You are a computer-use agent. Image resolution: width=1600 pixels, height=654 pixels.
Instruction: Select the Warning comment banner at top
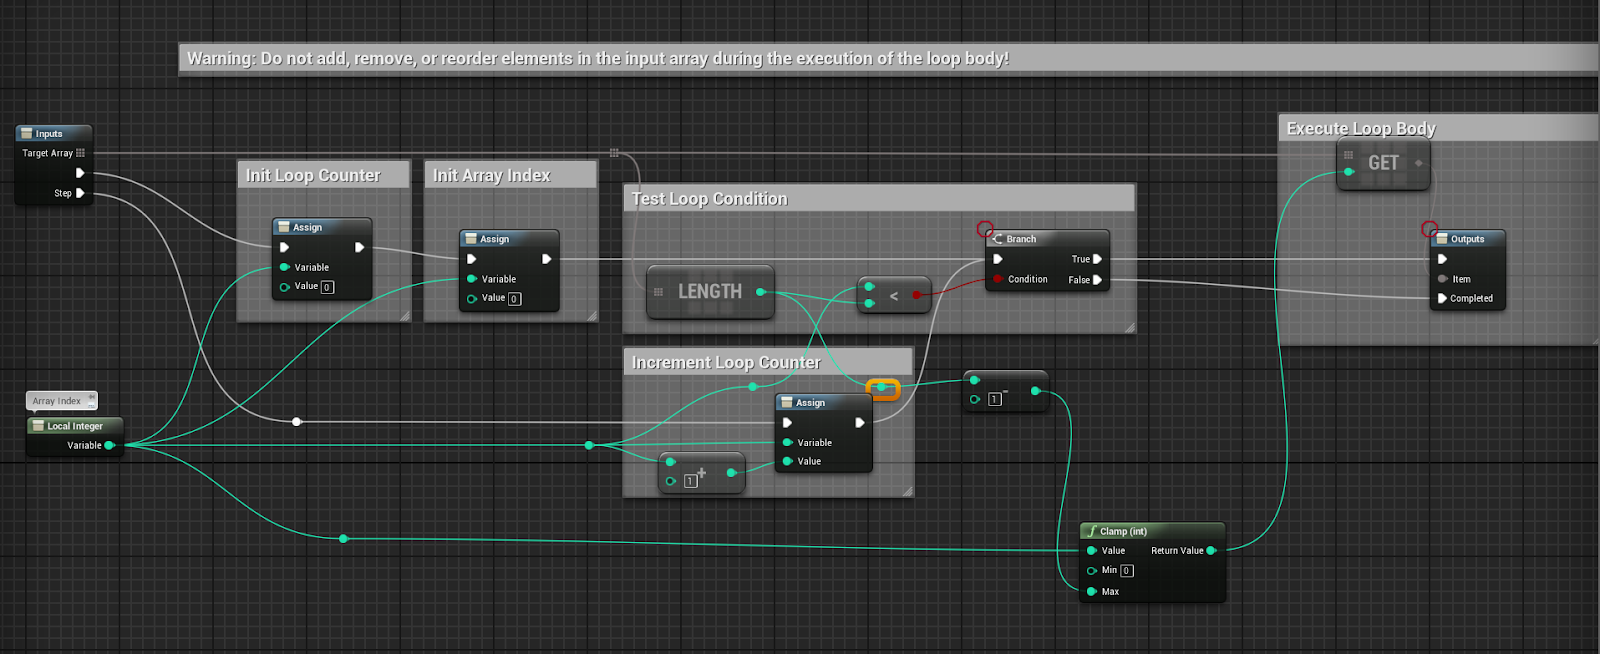click(x=598, y=59)
